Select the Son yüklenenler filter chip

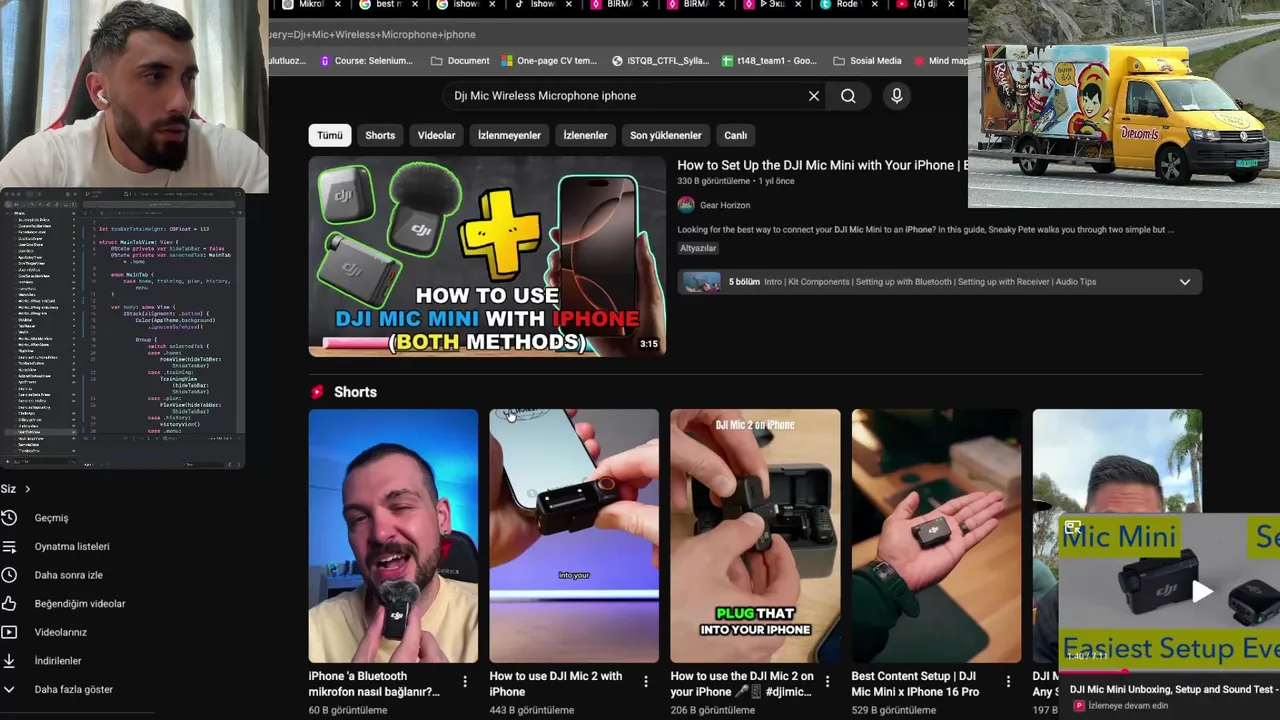pyautogui.click(x=666, y=135)
